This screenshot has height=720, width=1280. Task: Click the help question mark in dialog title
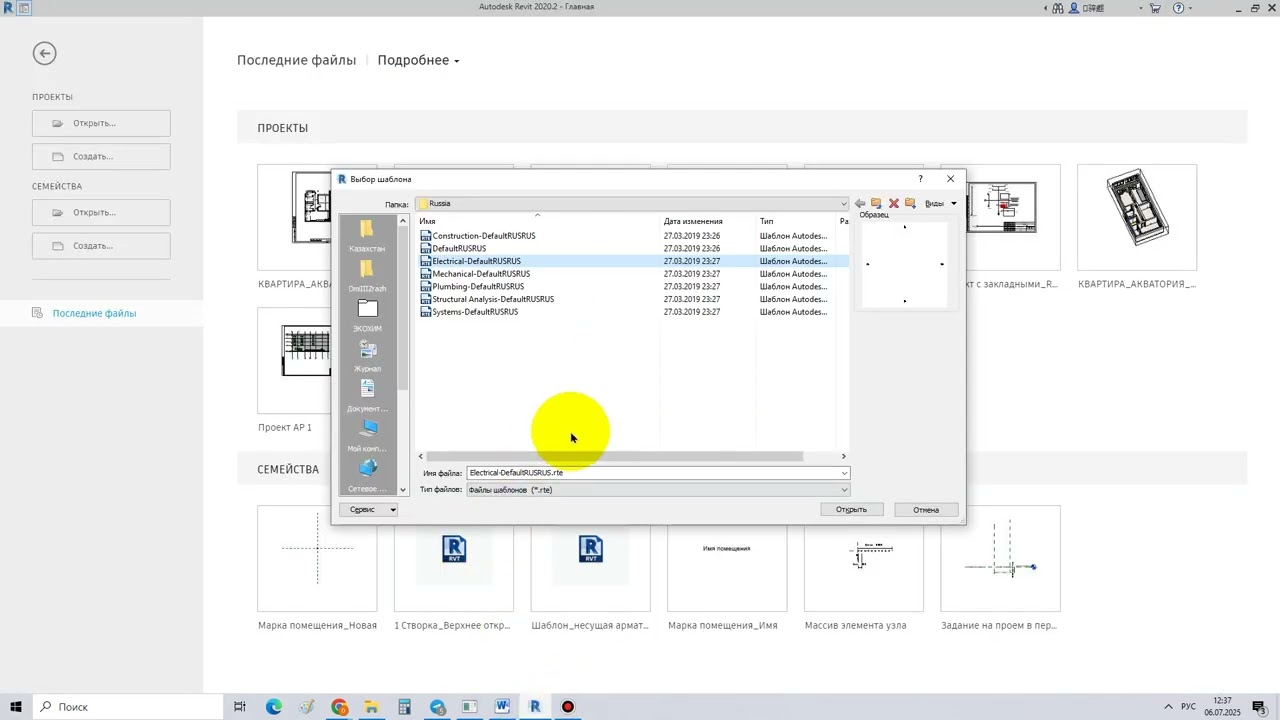921,179
